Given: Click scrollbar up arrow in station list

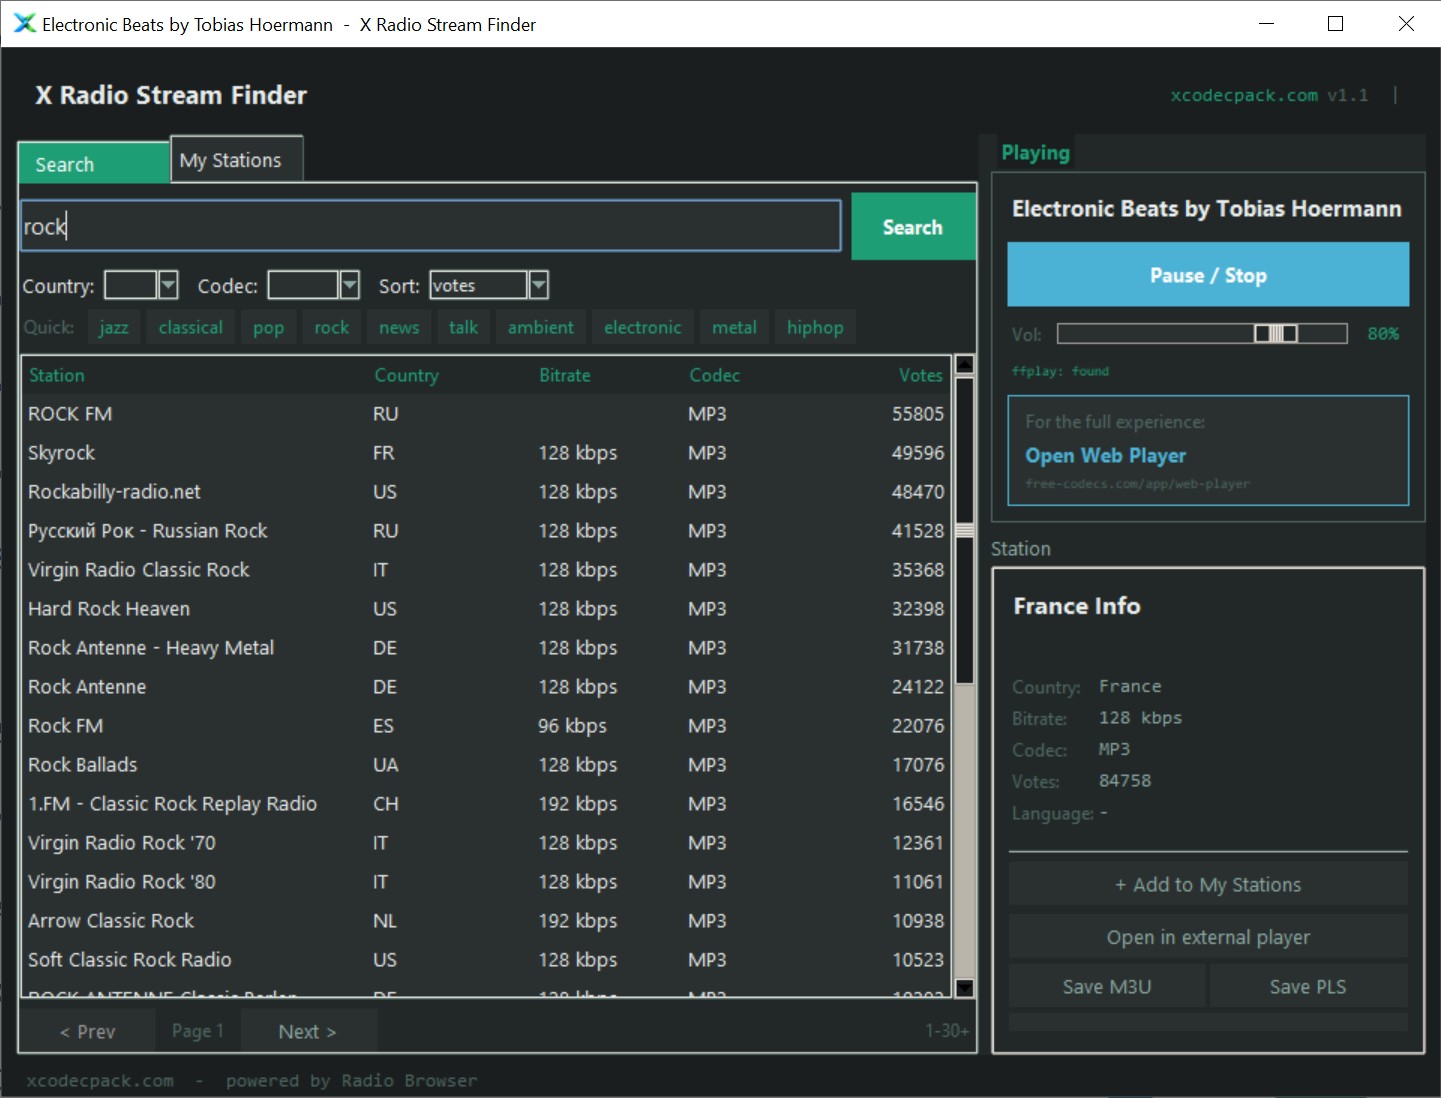Looking at the screenshot, I should click(x=964, y=364).
